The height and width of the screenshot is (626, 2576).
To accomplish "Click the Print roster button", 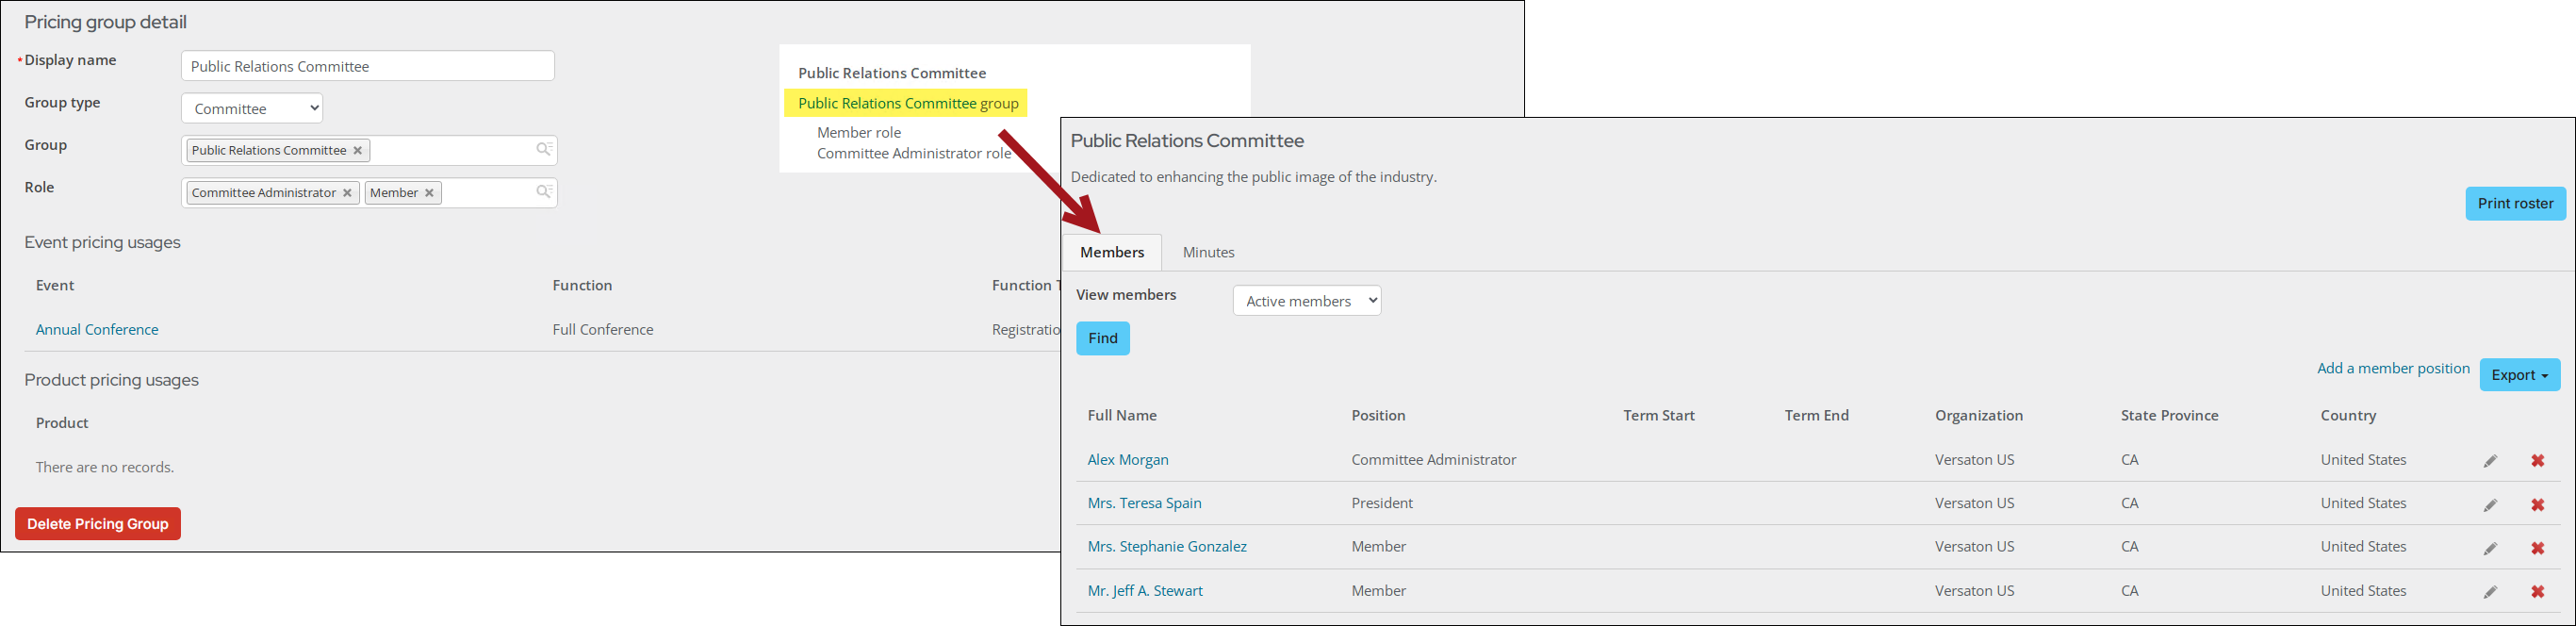I will (x=2515, y=203).
